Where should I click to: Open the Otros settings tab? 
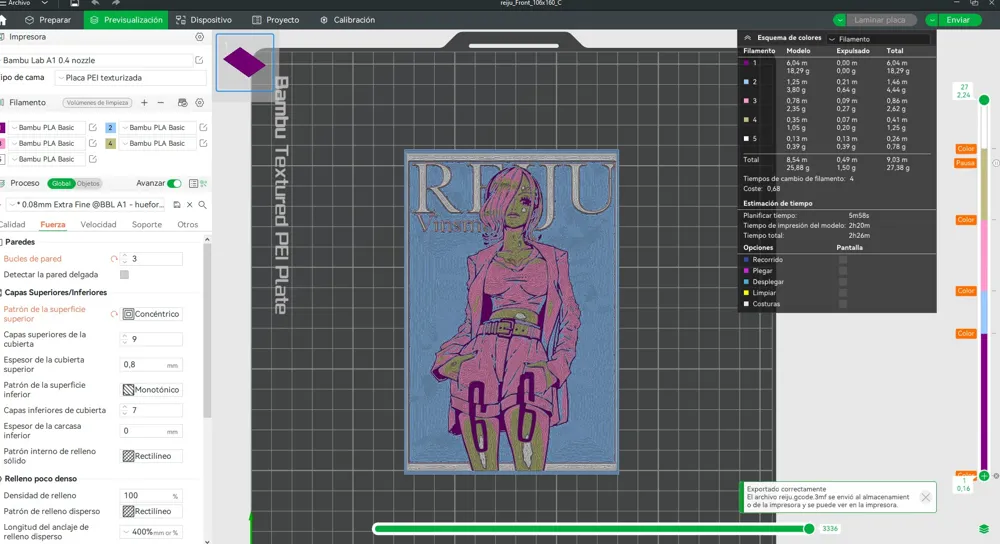(x=188, y=224)
